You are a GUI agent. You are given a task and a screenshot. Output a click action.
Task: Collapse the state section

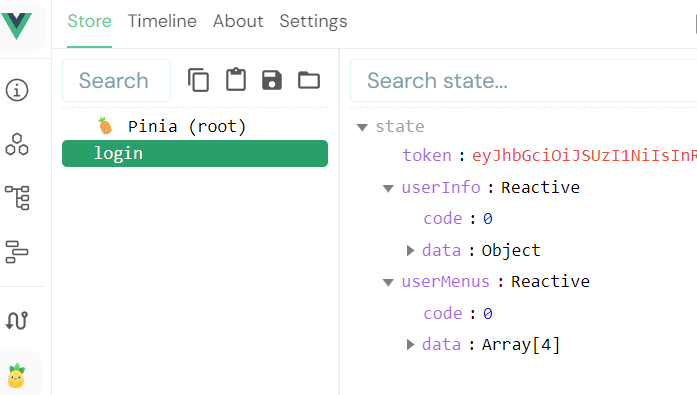pos(362,128)
